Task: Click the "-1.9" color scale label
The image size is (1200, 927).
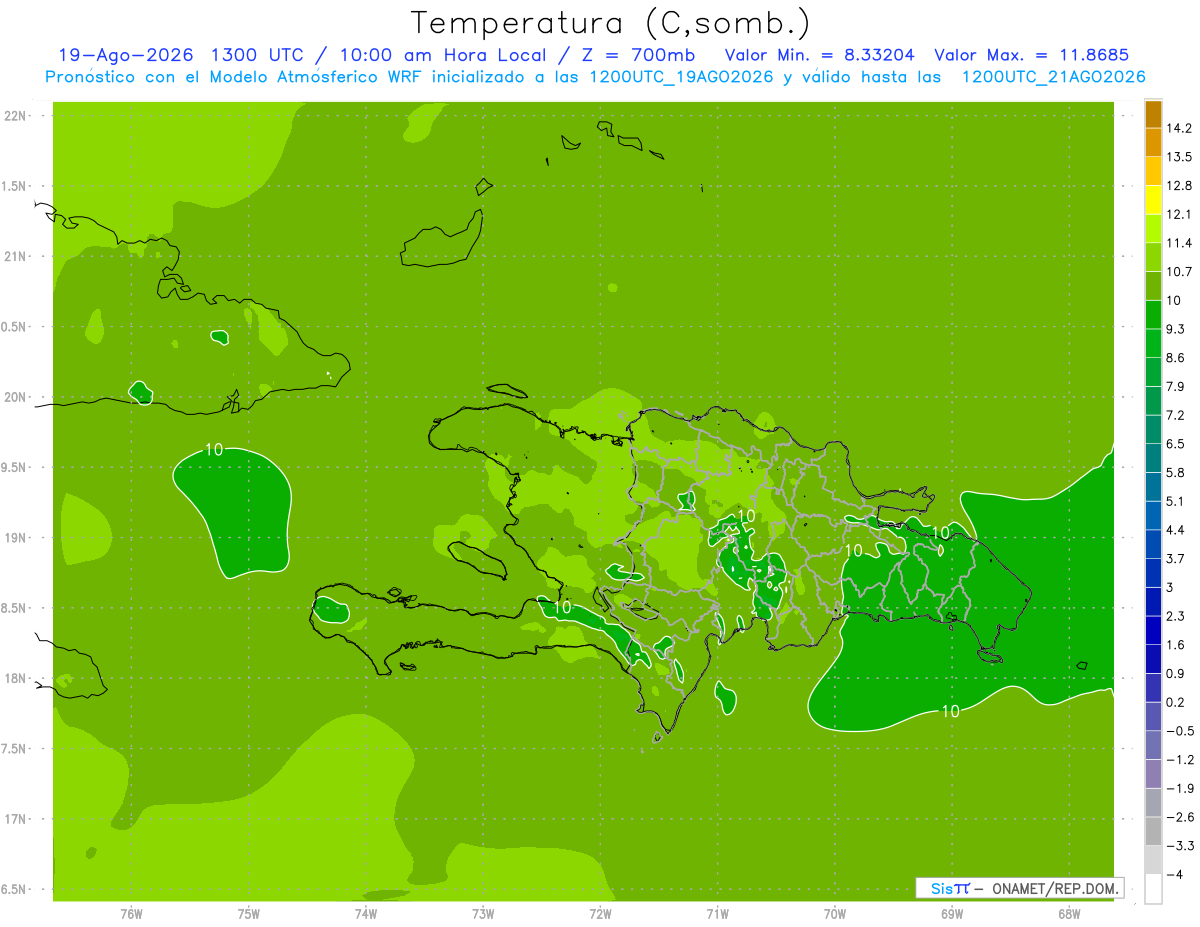Action: point(1179,788)
